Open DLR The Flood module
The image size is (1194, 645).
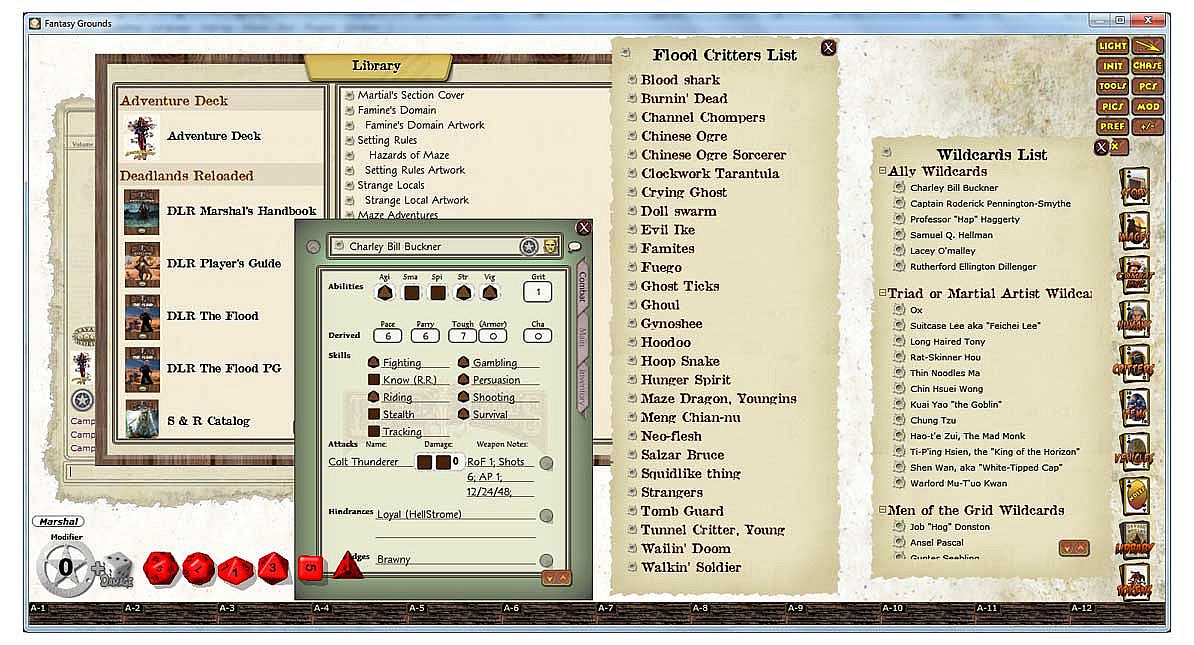tap(212, 316)
